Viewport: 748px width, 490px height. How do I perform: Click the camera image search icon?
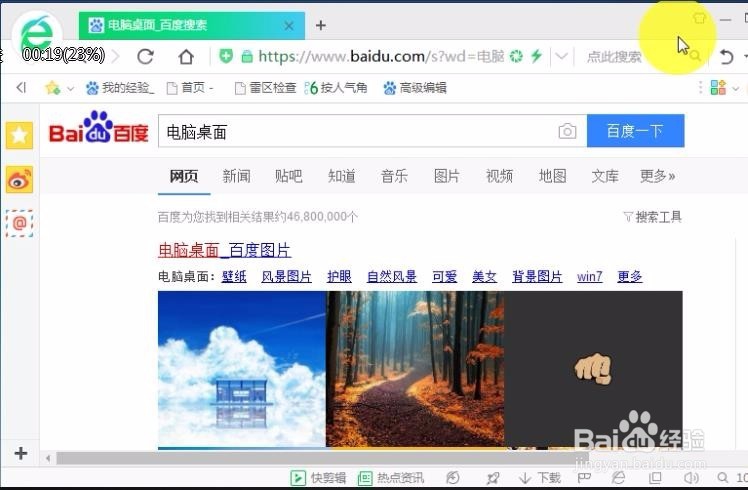[x=567, y=131]
